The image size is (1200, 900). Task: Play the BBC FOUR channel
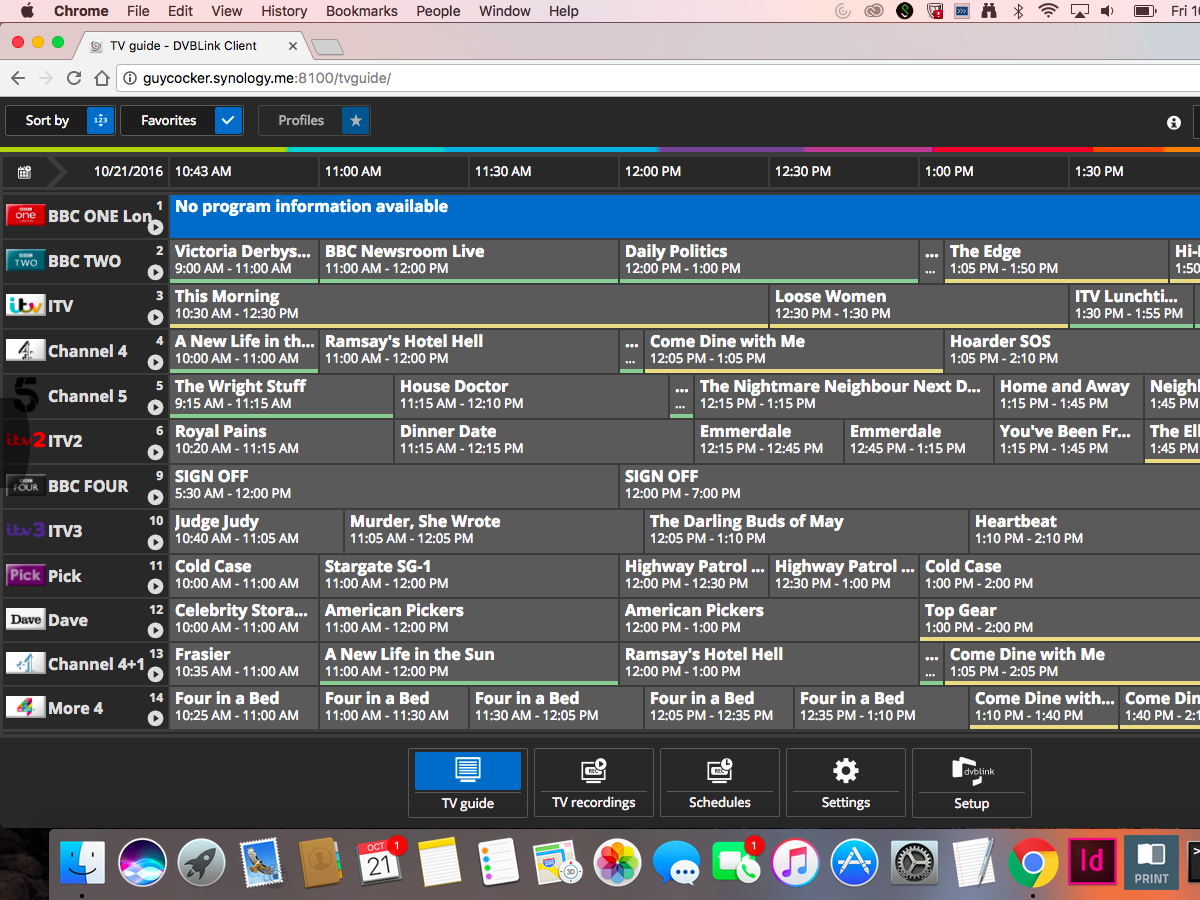coord(155,497)
